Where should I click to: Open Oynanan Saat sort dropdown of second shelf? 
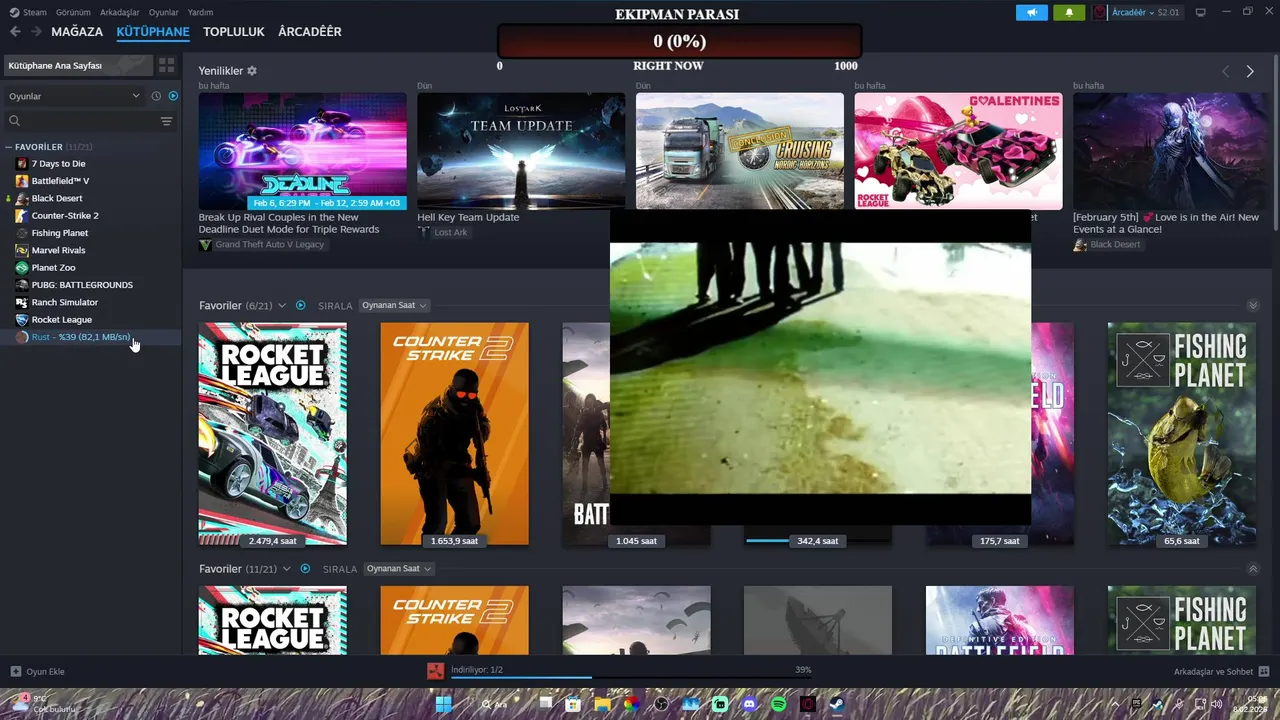(398, 568)
